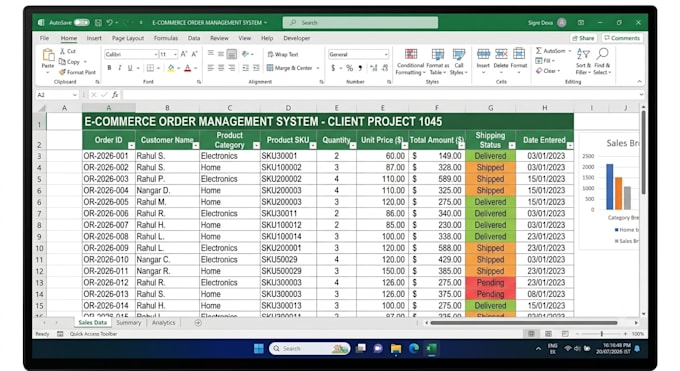
Task: Open File Explorer from taskbar
Action: coord(396,348)
